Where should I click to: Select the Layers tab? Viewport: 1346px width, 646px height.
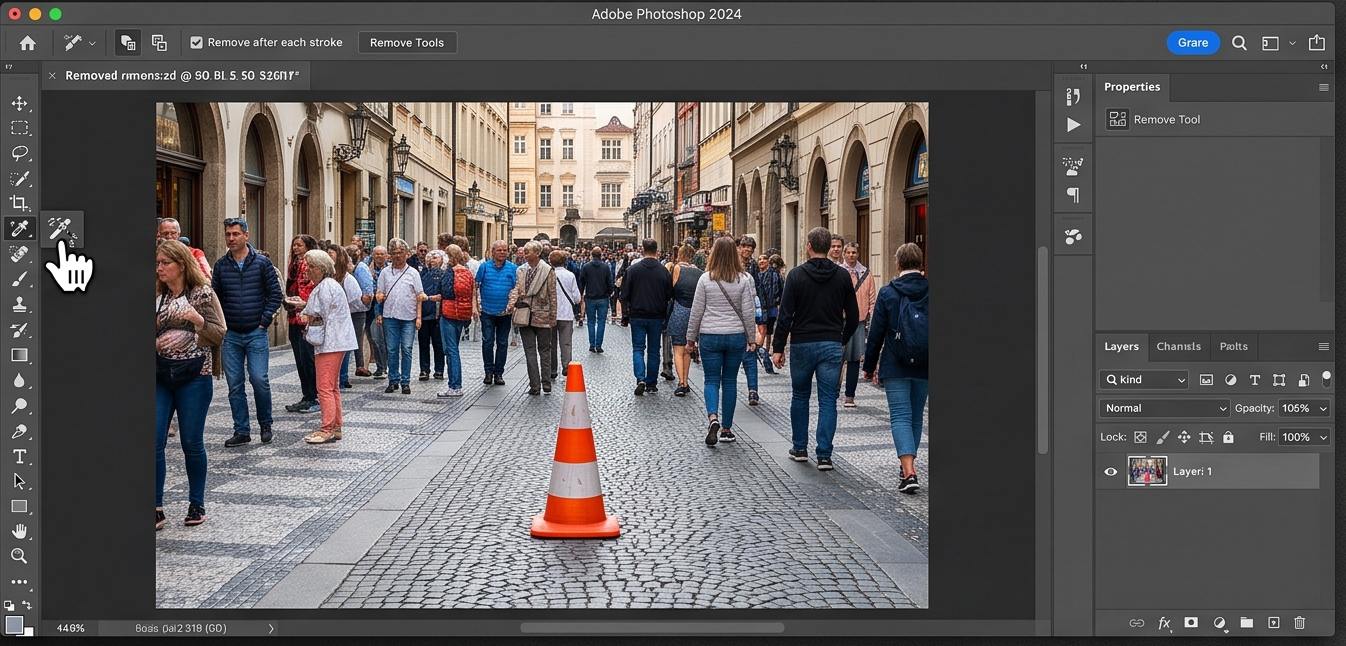click(x=1121, y=347)
